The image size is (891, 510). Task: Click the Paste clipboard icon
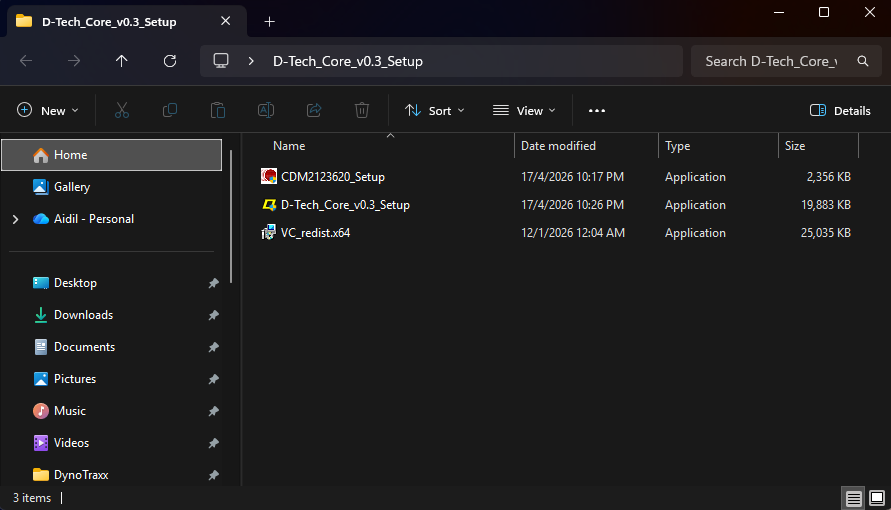[x=218, y=110]
